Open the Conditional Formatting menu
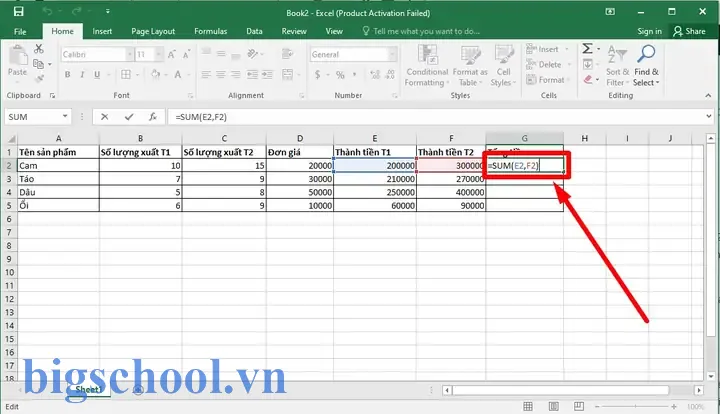This screenshot has width=720, height=414. (427, 66)
